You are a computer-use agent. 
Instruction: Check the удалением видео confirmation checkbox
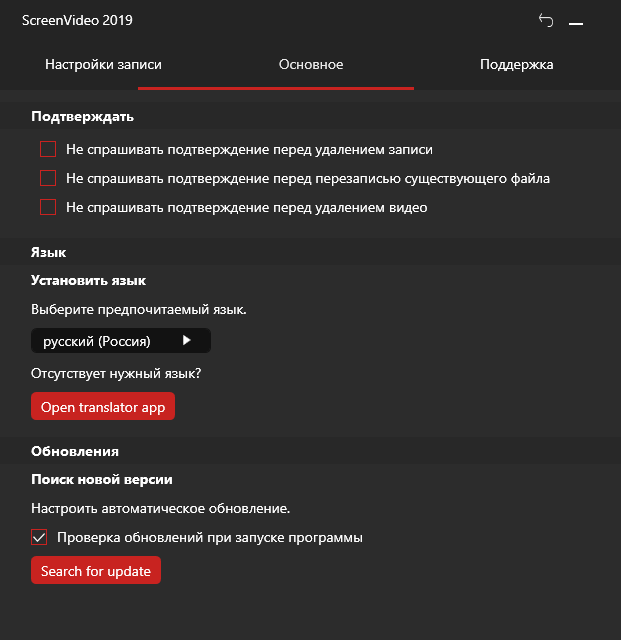coord(48,208)
